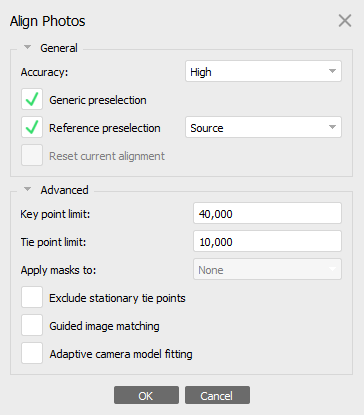Enable Adaptive camera model fitting
Viewport: 364px width, 415px height.
tap(32, 353)
